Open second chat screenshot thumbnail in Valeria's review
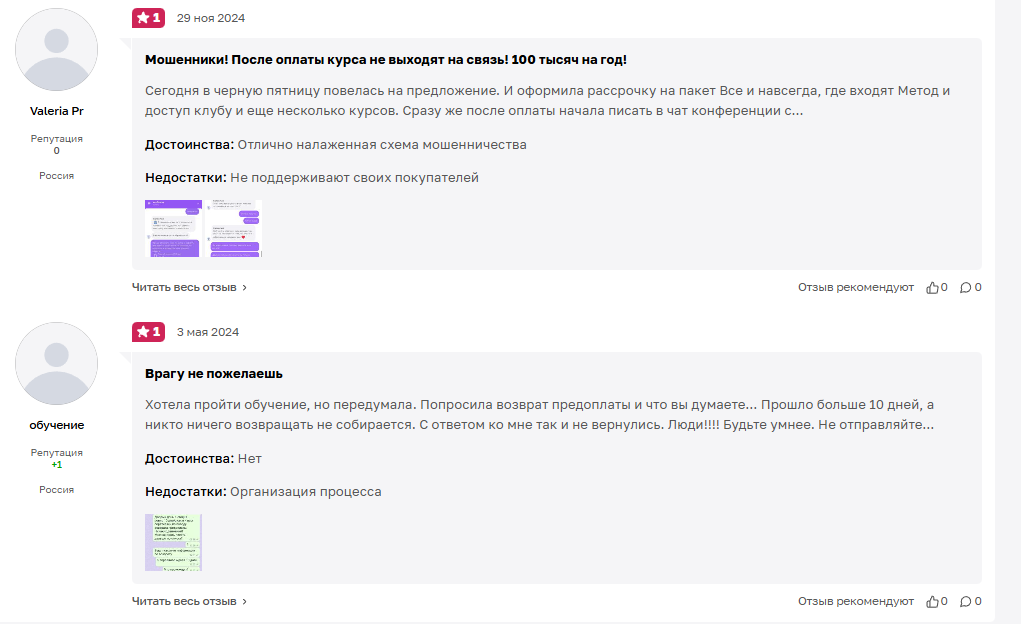Viewport: 1021px width, 624px height. click(233, 228)
